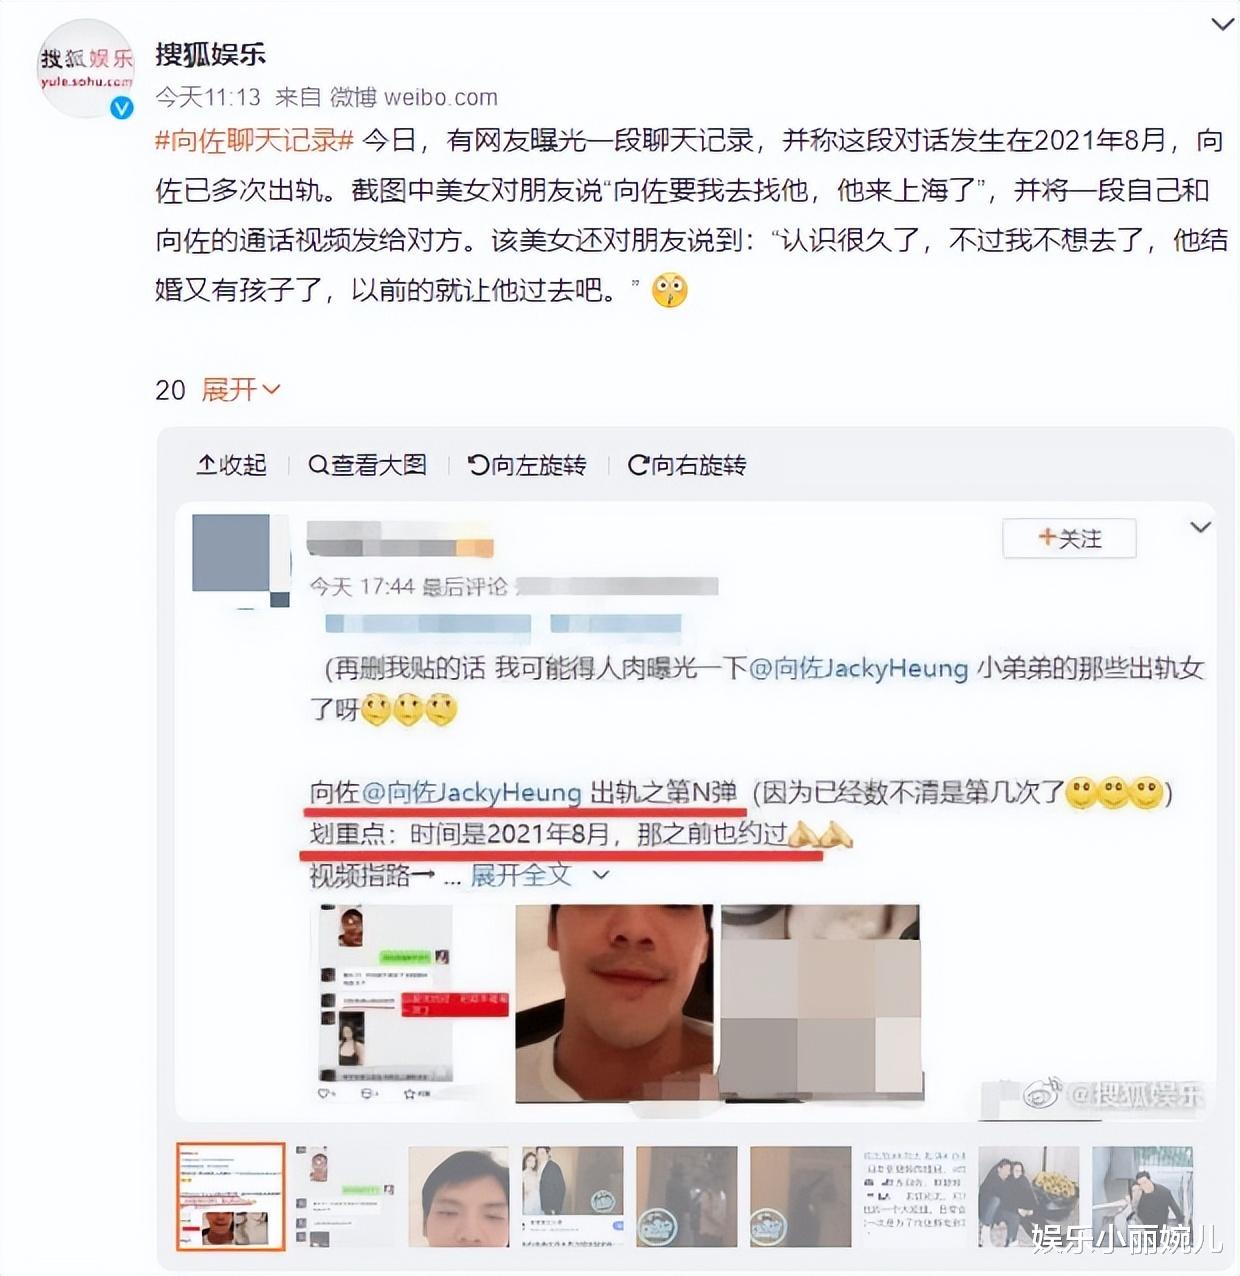1240x1276 pixels.
Task: Open the inner post's dropdown chevron
Action: point(1200,527)
